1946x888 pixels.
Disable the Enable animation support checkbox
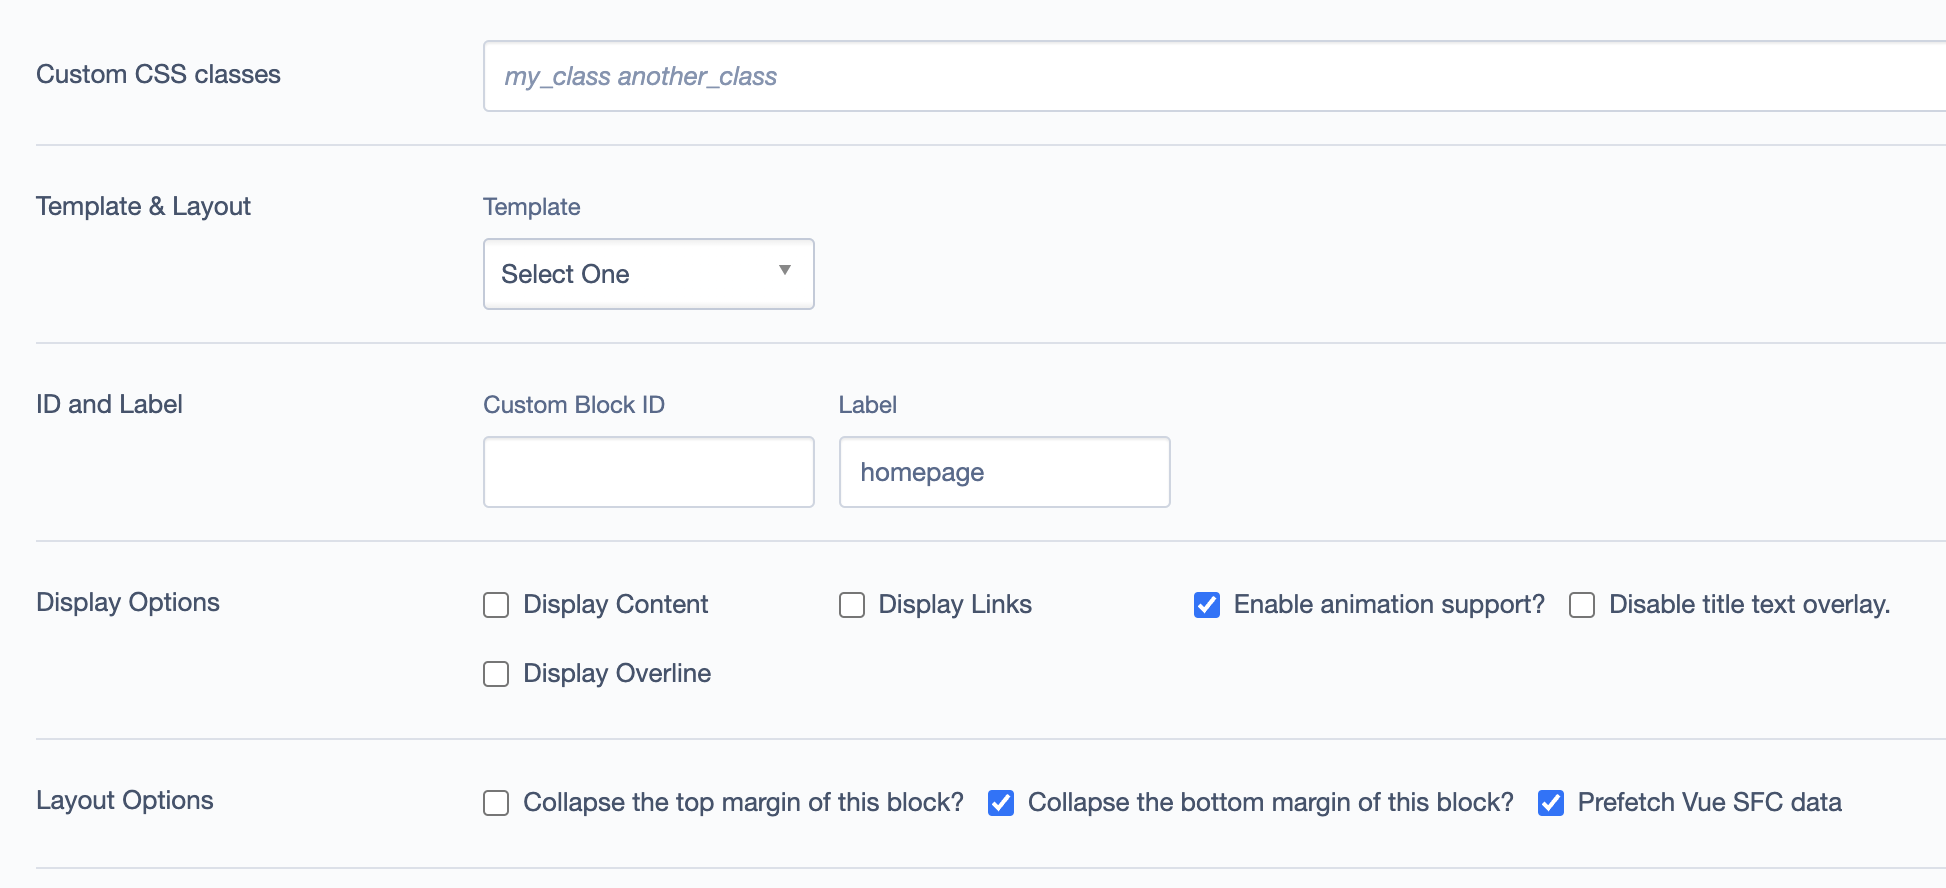[1206, 604]
